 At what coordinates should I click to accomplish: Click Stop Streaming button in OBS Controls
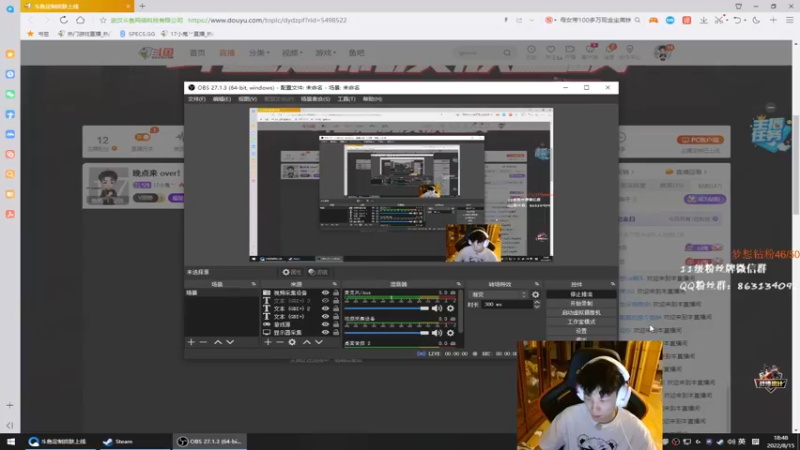[x=581, y=294]
